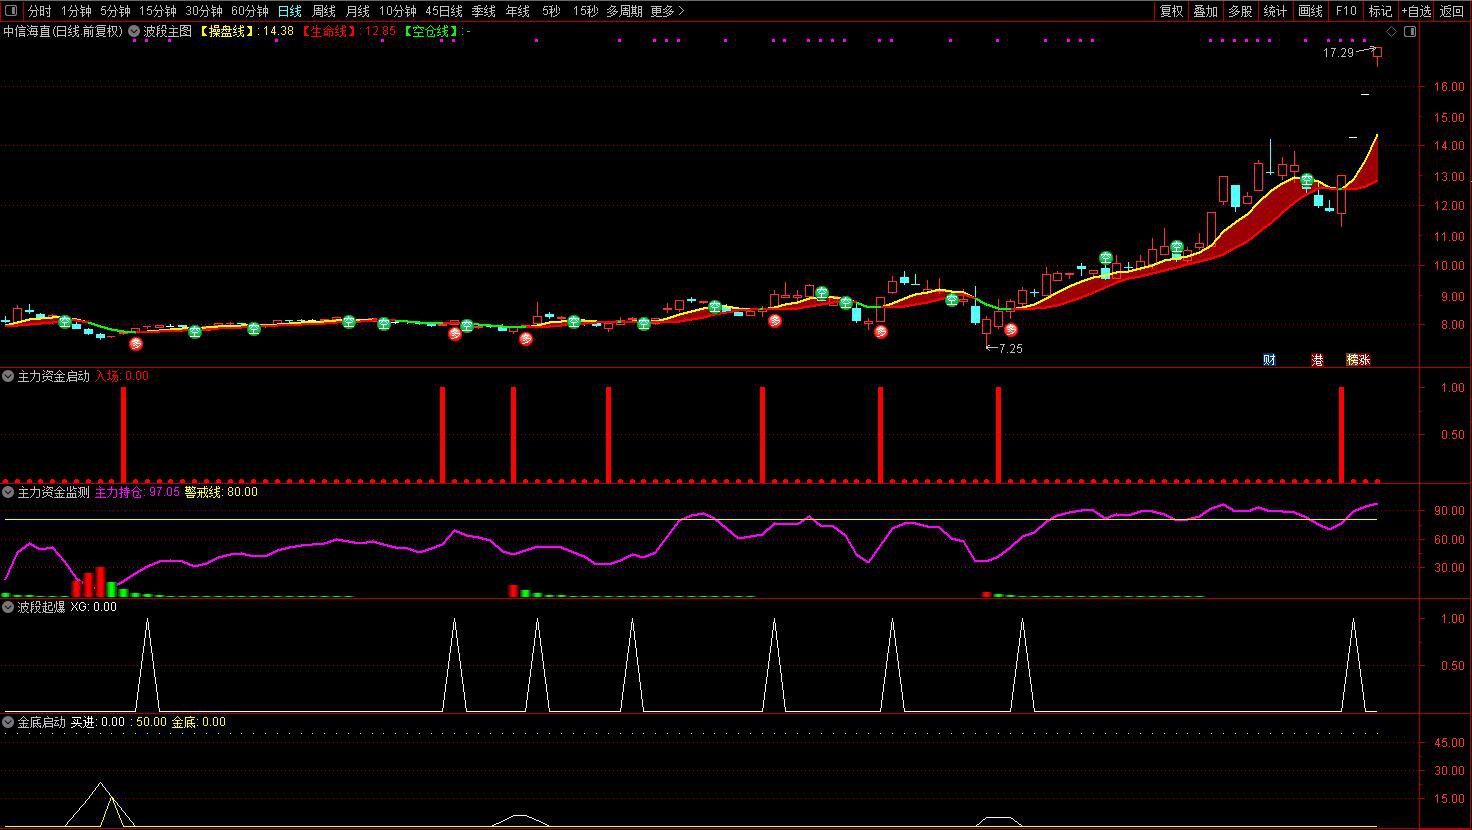Click the 波段主图 indicator name
1472x830 pixels.
tap(167, 31)
